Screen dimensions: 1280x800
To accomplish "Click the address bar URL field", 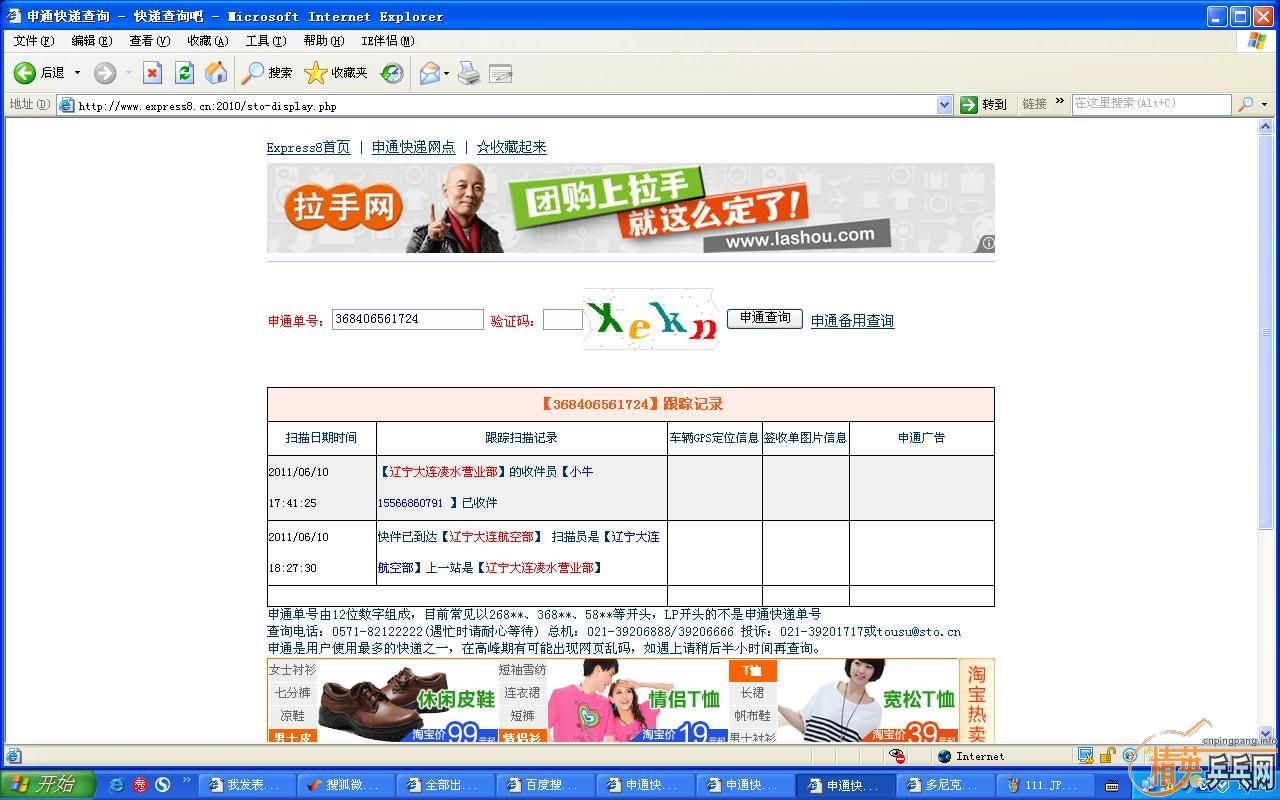I will (505, 105).
